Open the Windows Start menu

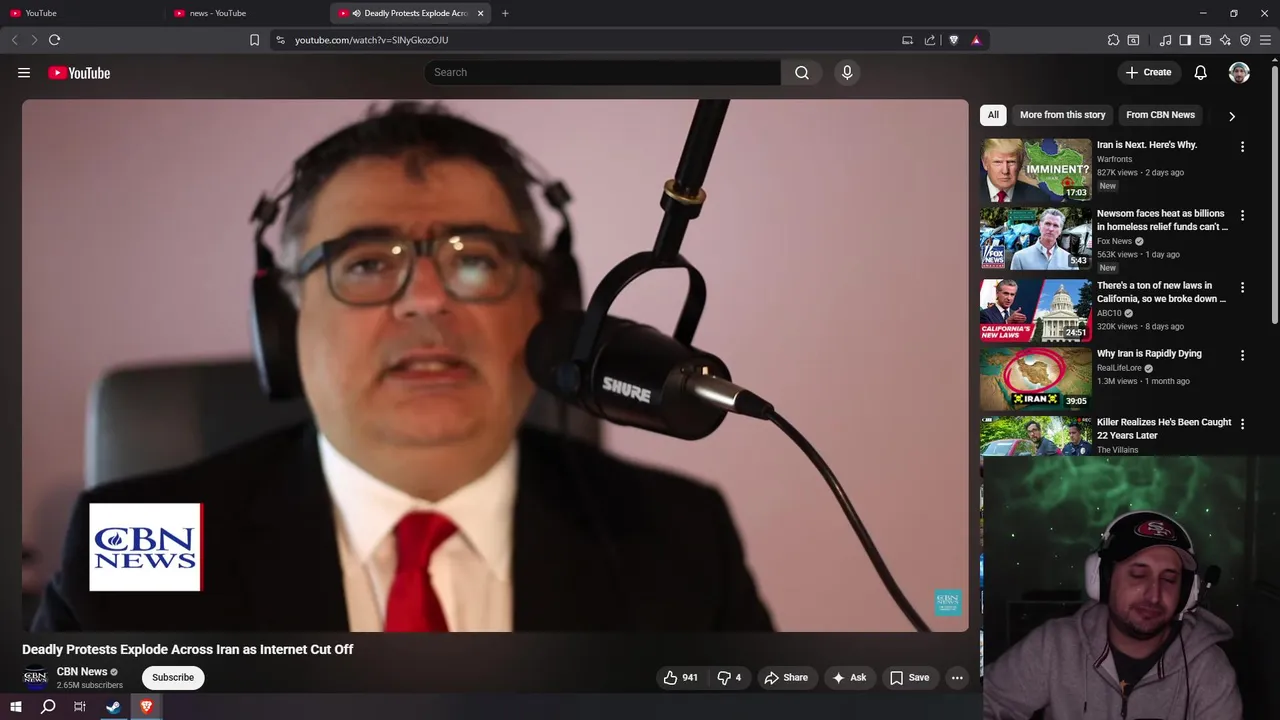point(15,707)
